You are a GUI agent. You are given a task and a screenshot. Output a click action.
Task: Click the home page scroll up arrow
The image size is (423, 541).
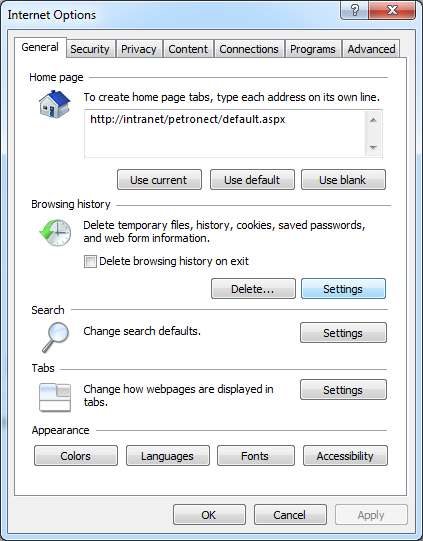coord(373,120)
